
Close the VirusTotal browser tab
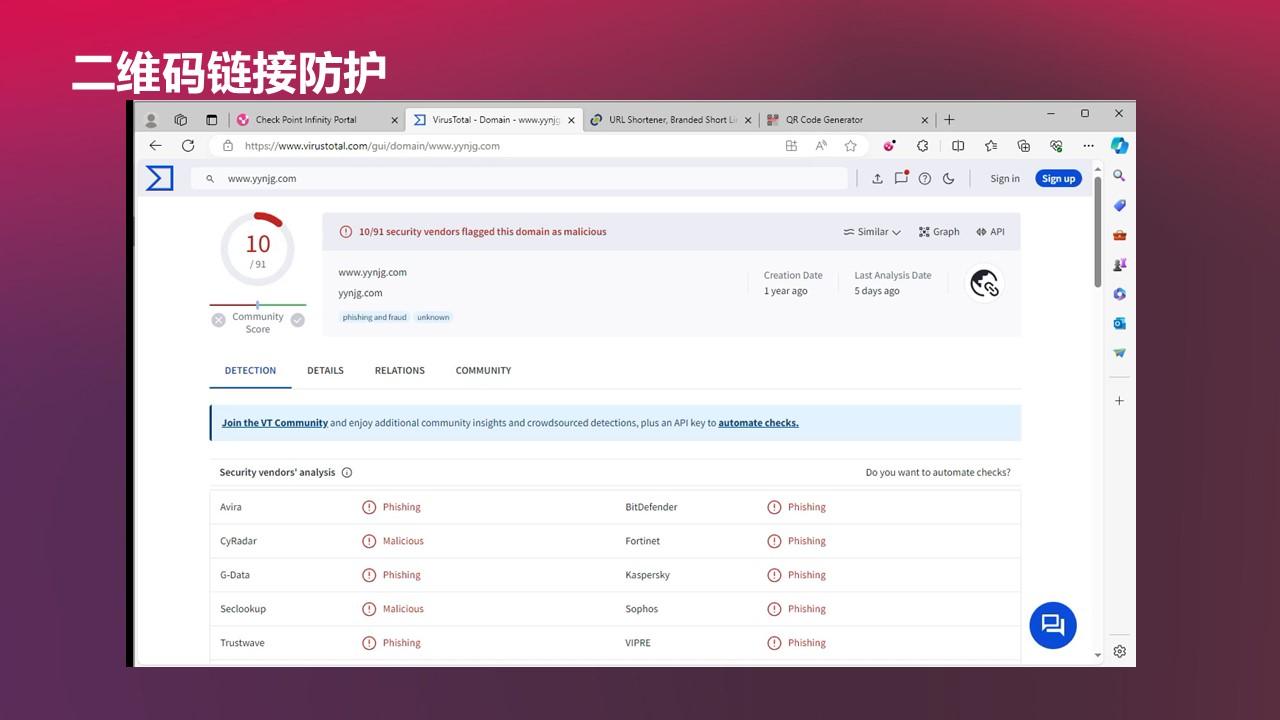tap(572, 120)
